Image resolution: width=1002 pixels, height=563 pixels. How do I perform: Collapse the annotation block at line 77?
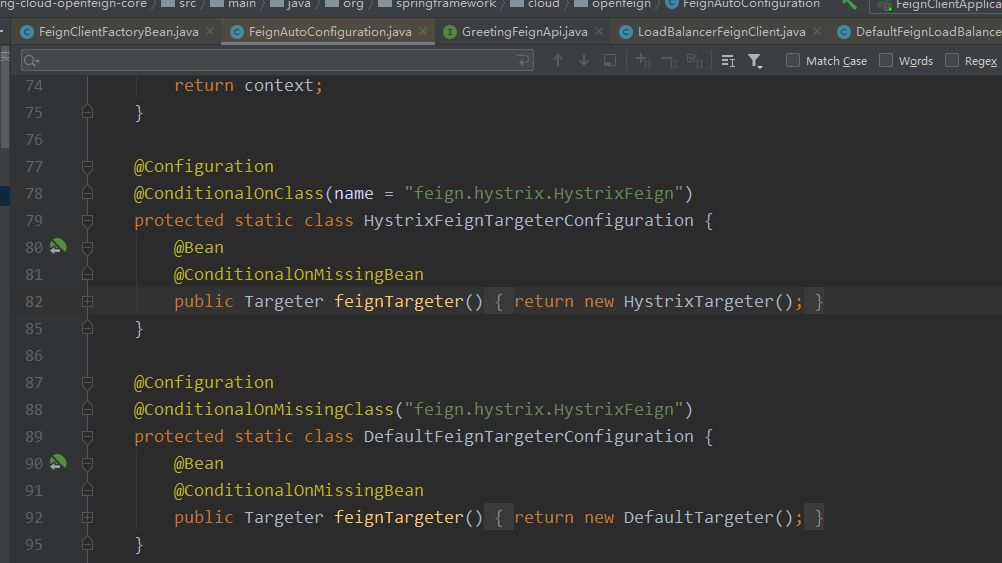(x=88, y=167)
